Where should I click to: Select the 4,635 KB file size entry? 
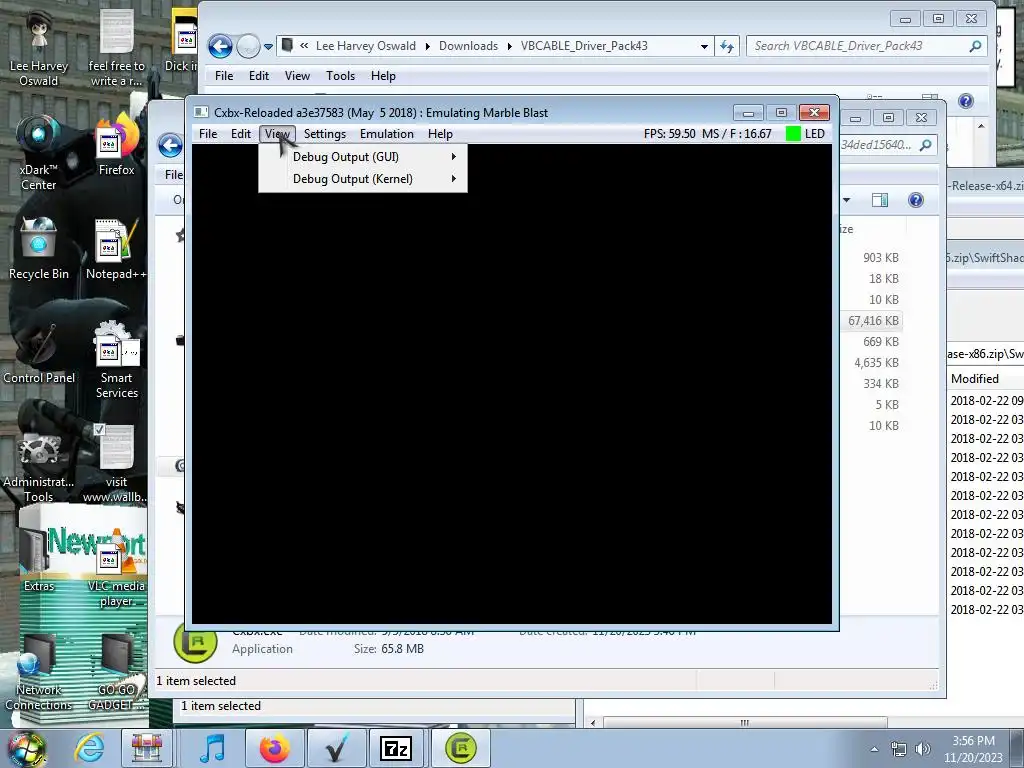click(876, 362)
